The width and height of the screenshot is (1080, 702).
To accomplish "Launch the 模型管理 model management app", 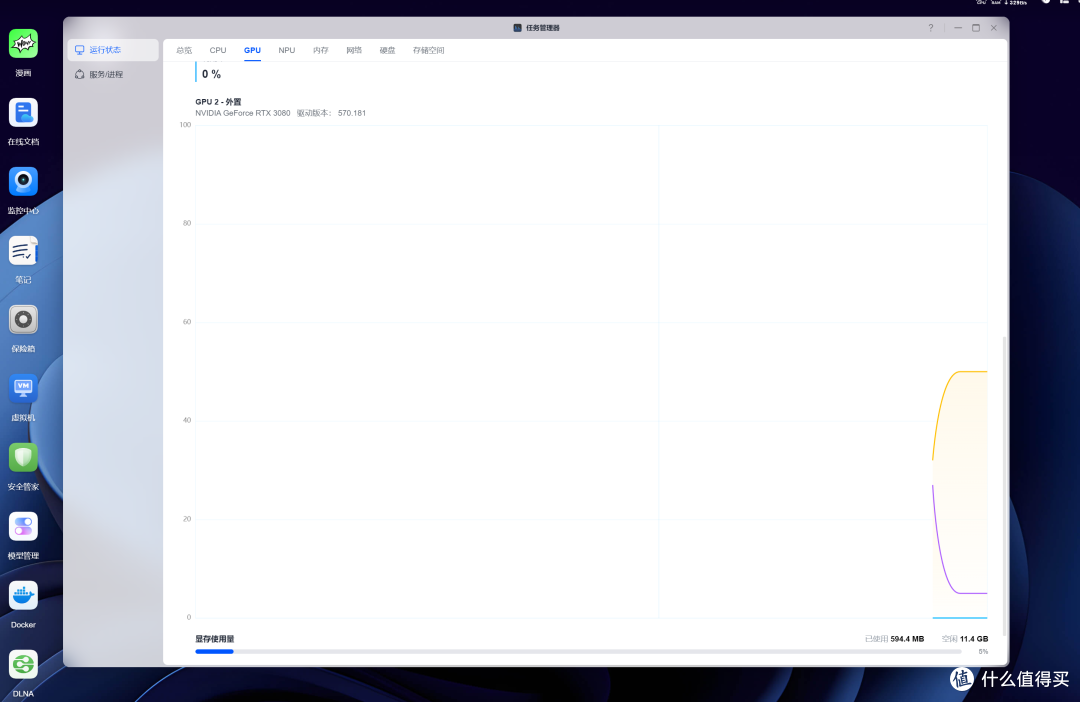I will tap(23, 527).
